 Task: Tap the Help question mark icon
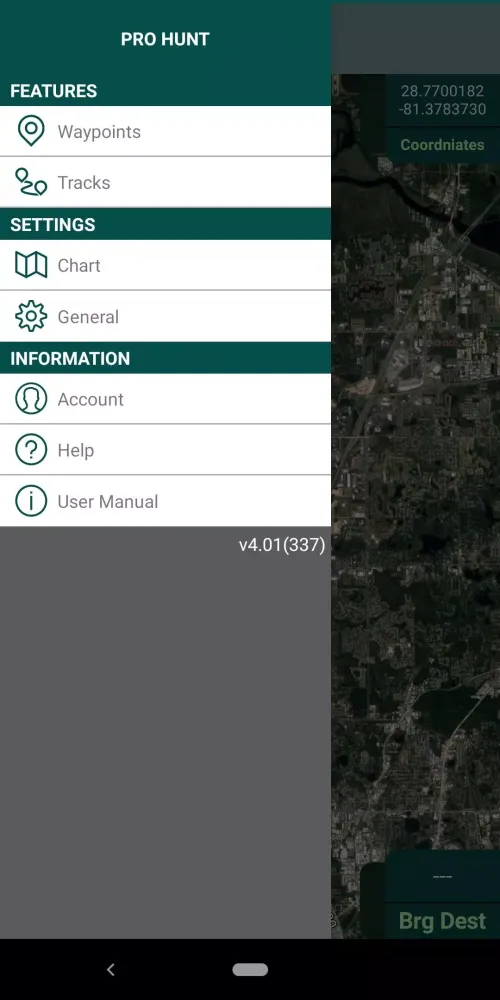pos(31,450)
